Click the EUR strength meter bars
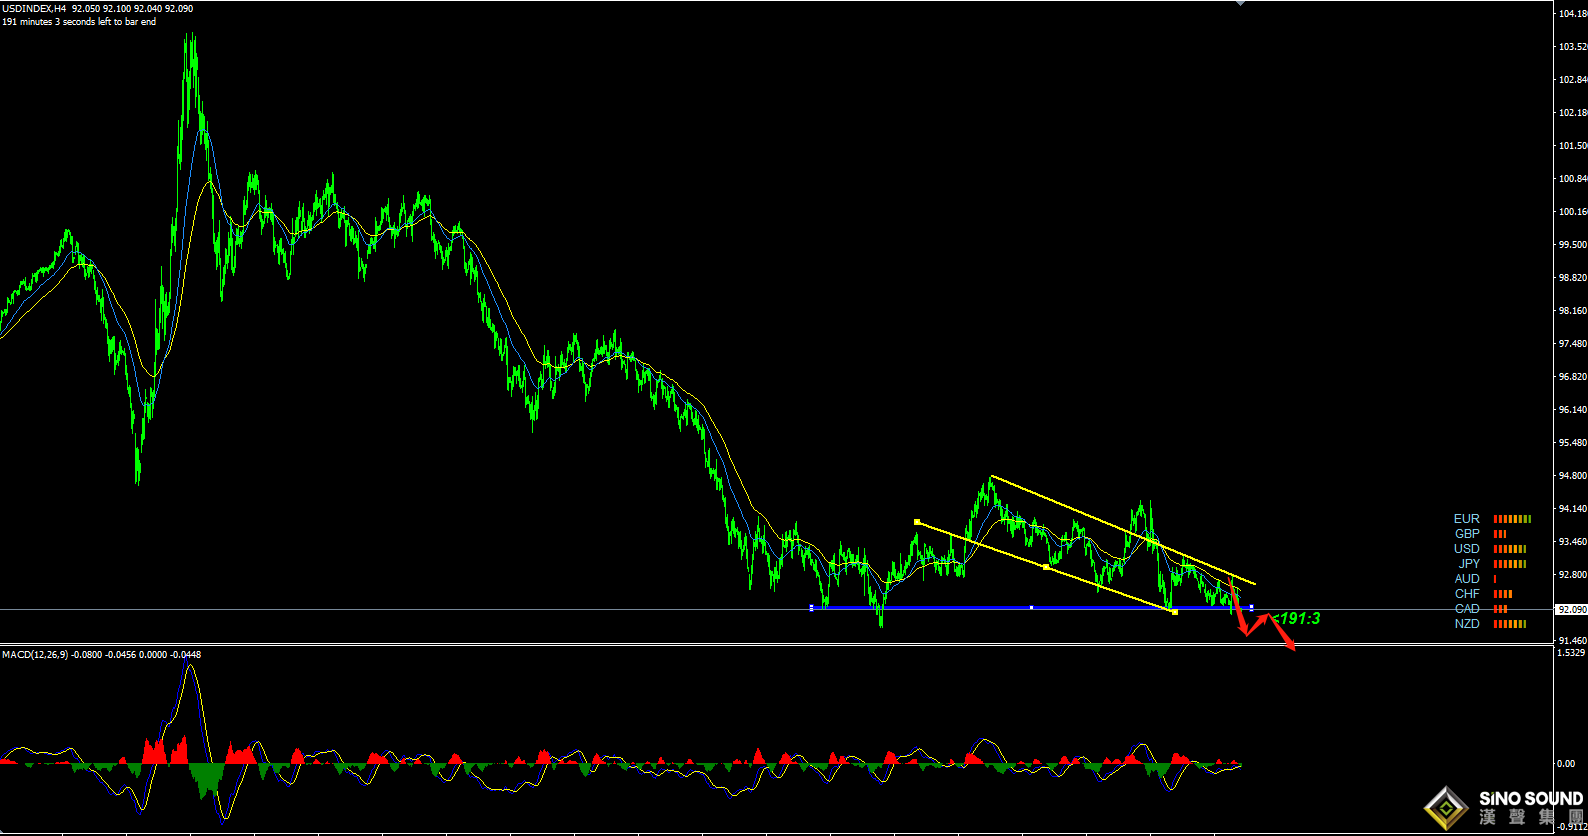The width and height of the screenshot is (1588, 836). click(x=1512, y=519)
